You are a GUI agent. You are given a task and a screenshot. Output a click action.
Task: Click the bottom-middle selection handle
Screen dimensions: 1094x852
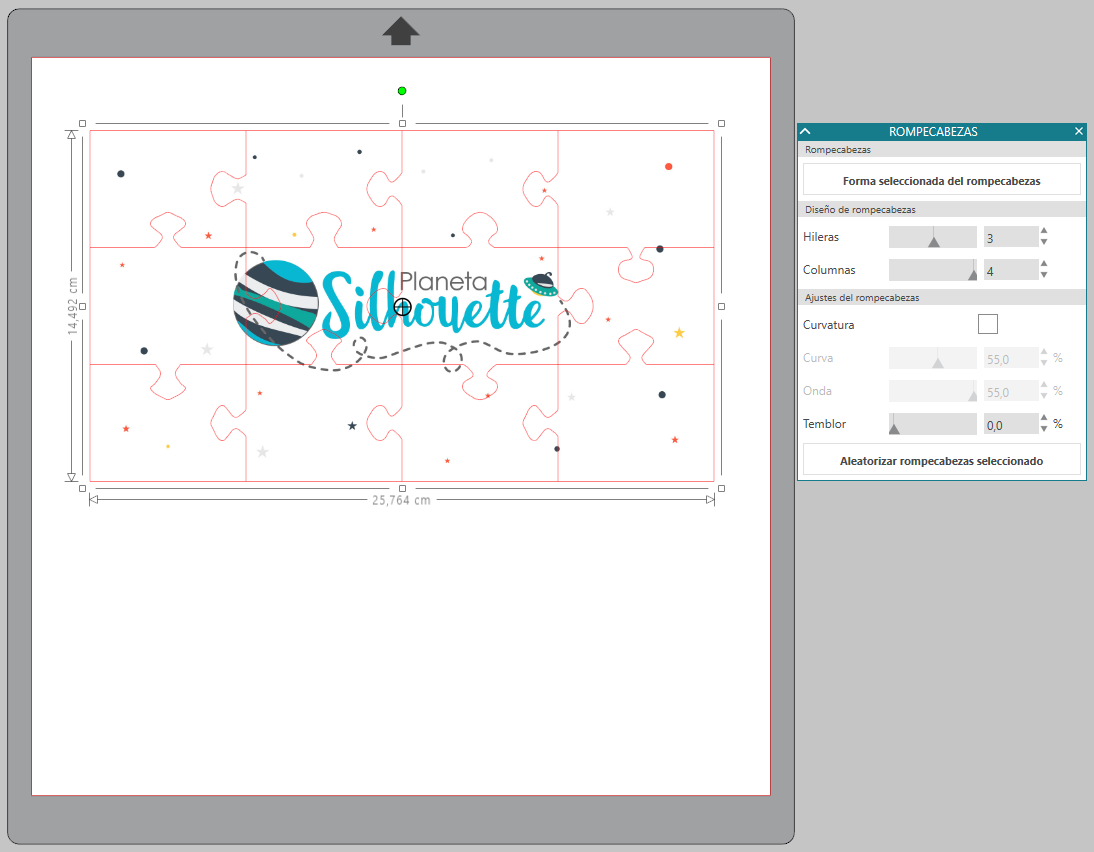tap(402, 488)
